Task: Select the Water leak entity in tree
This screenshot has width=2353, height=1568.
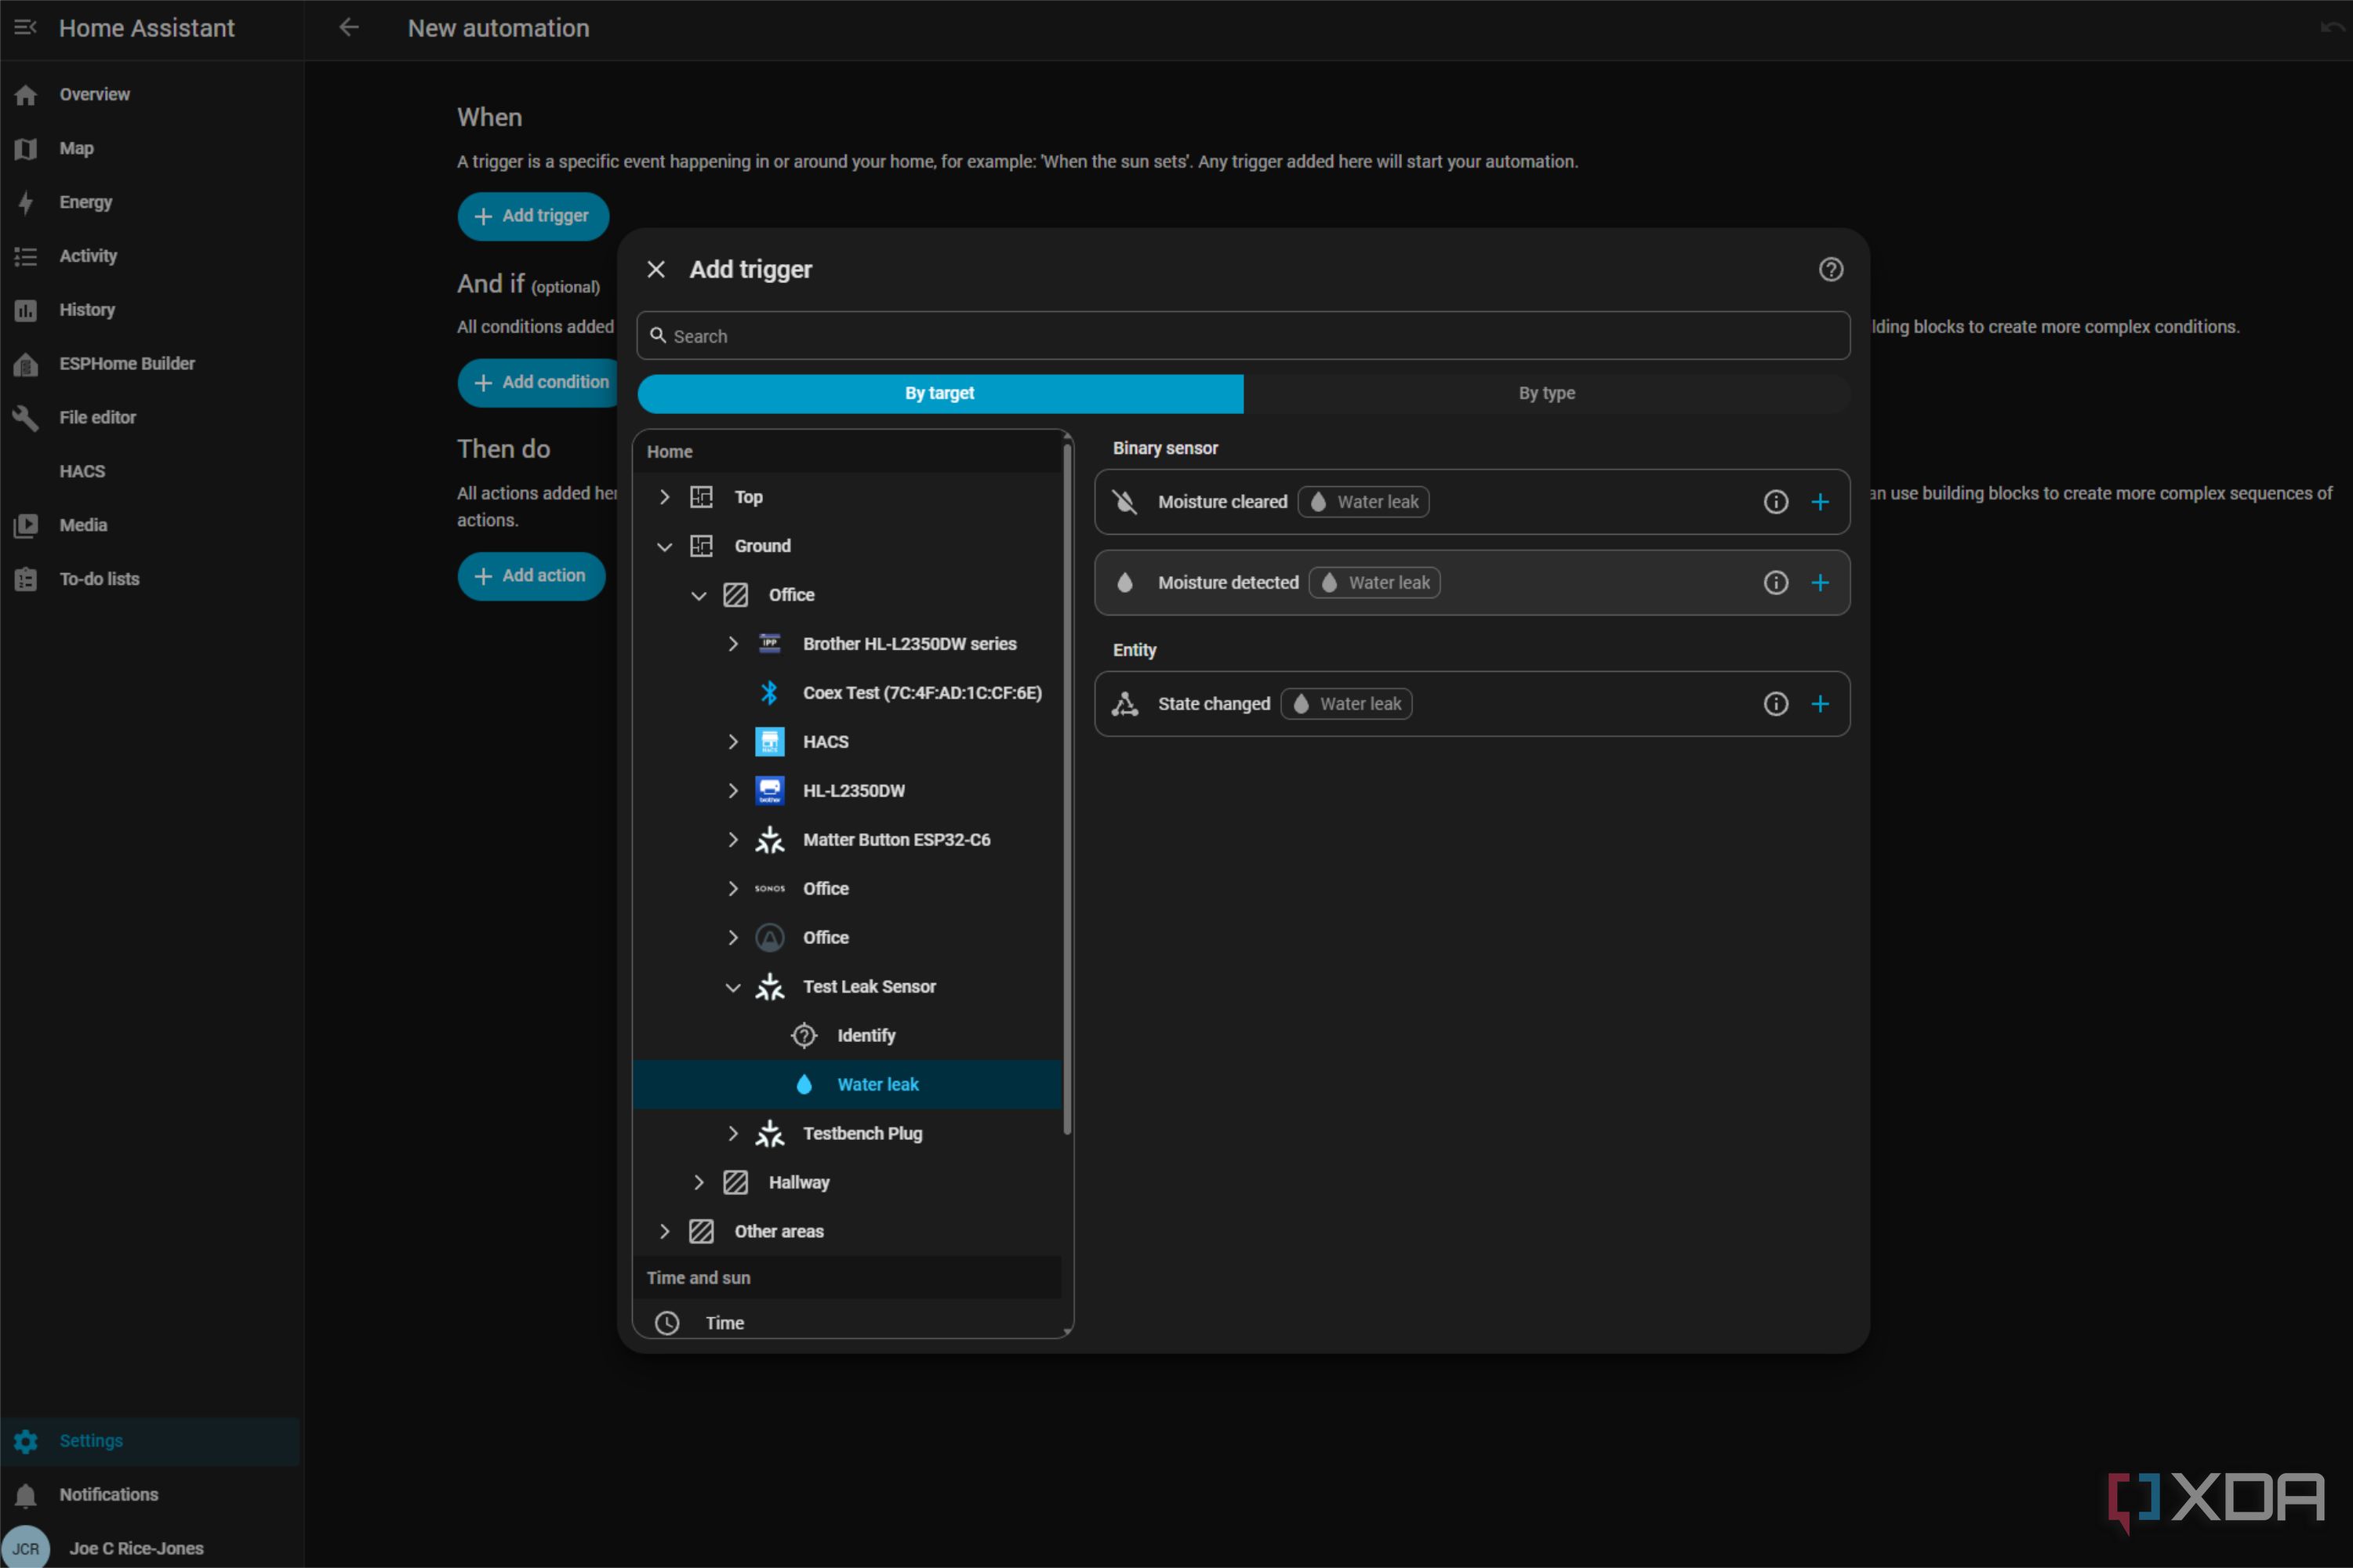Action: coord(847,1085)
